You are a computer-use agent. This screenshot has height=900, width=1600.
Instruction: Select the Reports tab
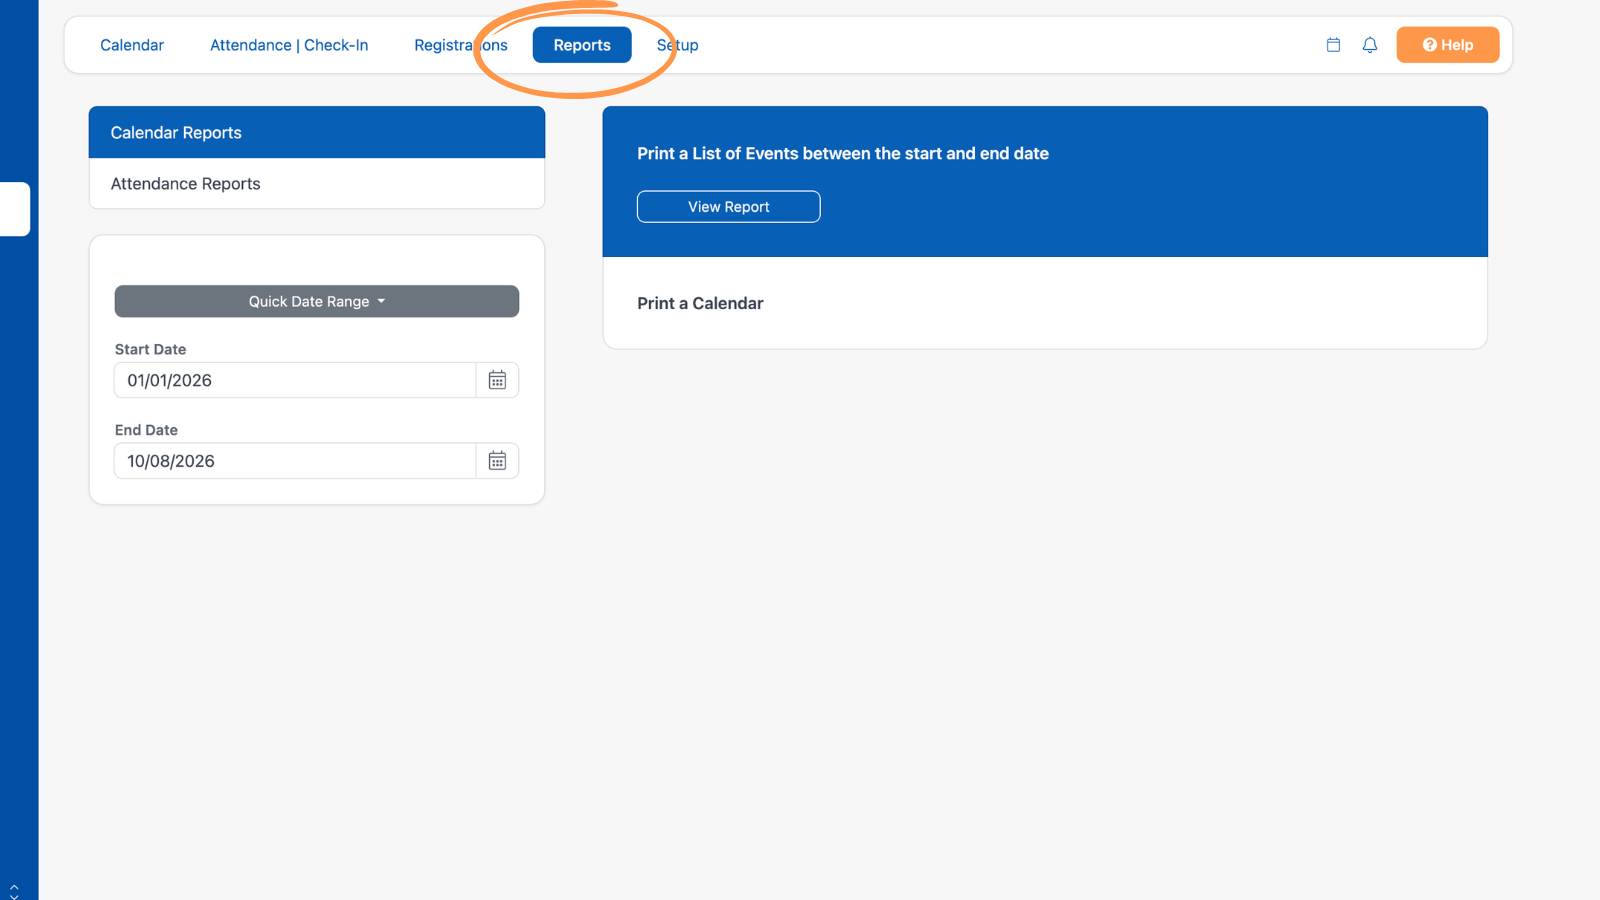point(582,45)
